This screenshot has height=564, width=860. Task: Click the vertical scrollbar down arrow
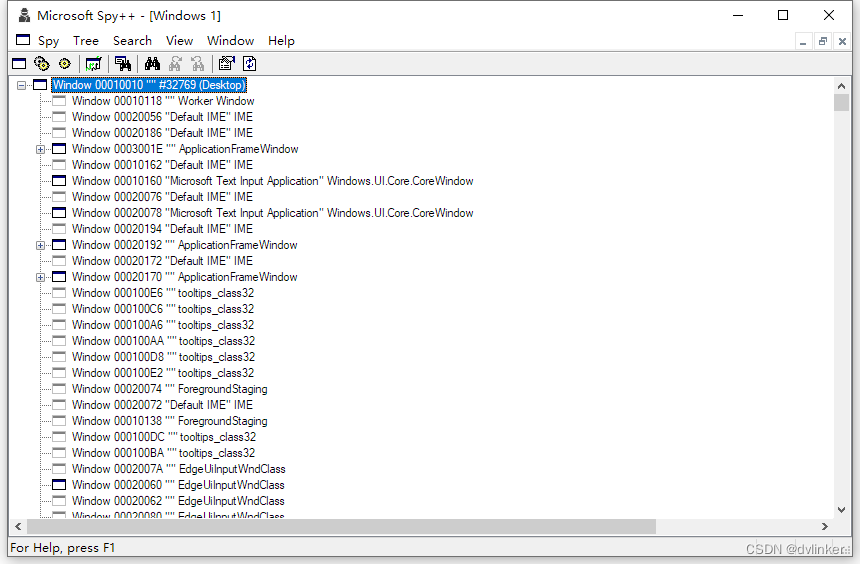pyautogui.click(x=841, y=510)
